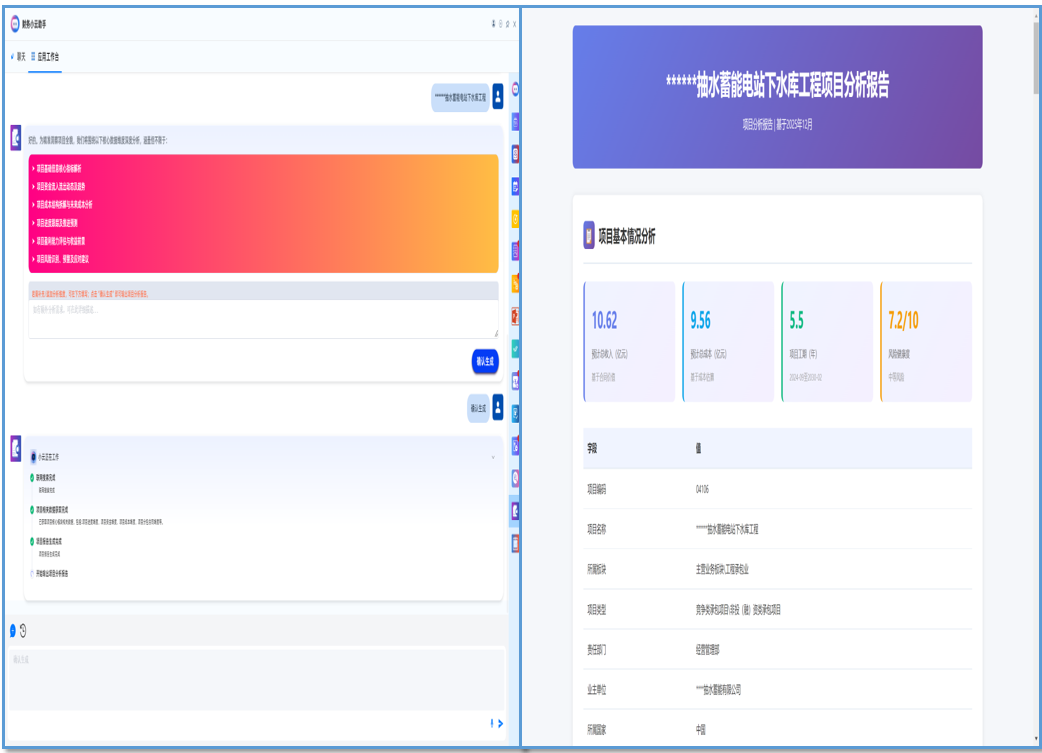Close the assistant panel with the X icon

[x=514, y=24]
